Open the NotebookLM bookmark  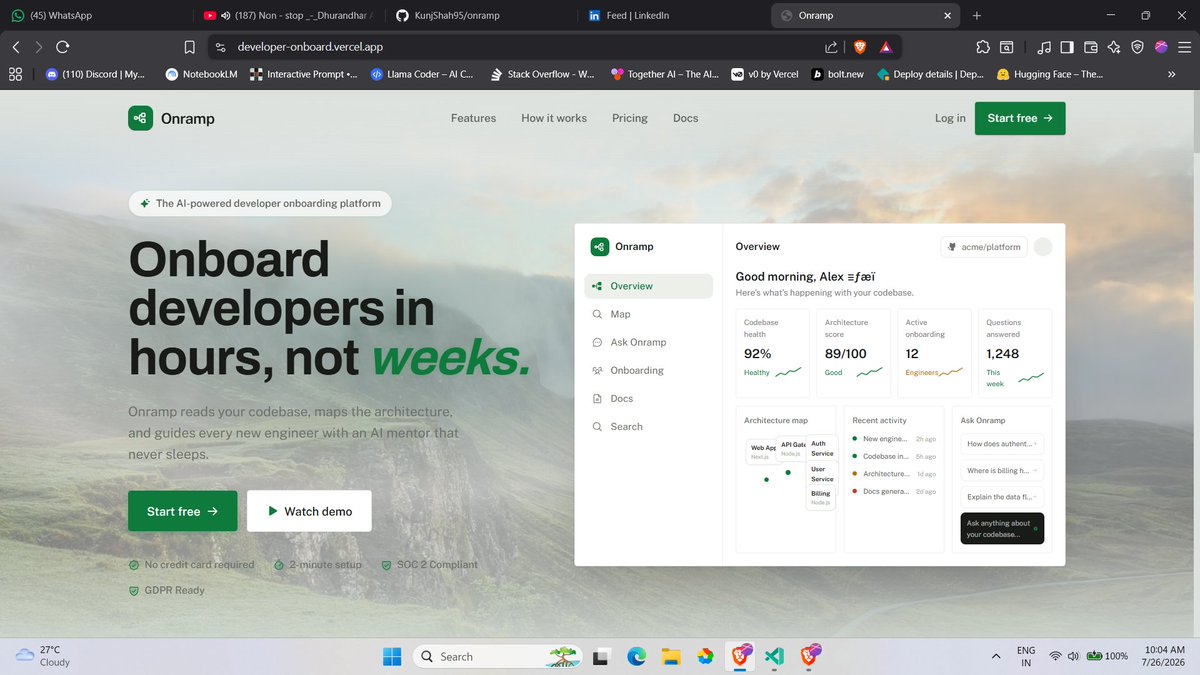click(202, 74)
